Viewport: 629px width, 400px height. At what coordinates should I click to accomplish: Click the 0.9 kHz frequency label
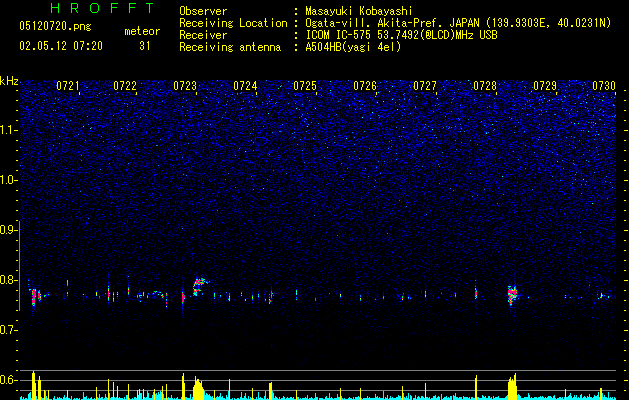click(9, 230)
